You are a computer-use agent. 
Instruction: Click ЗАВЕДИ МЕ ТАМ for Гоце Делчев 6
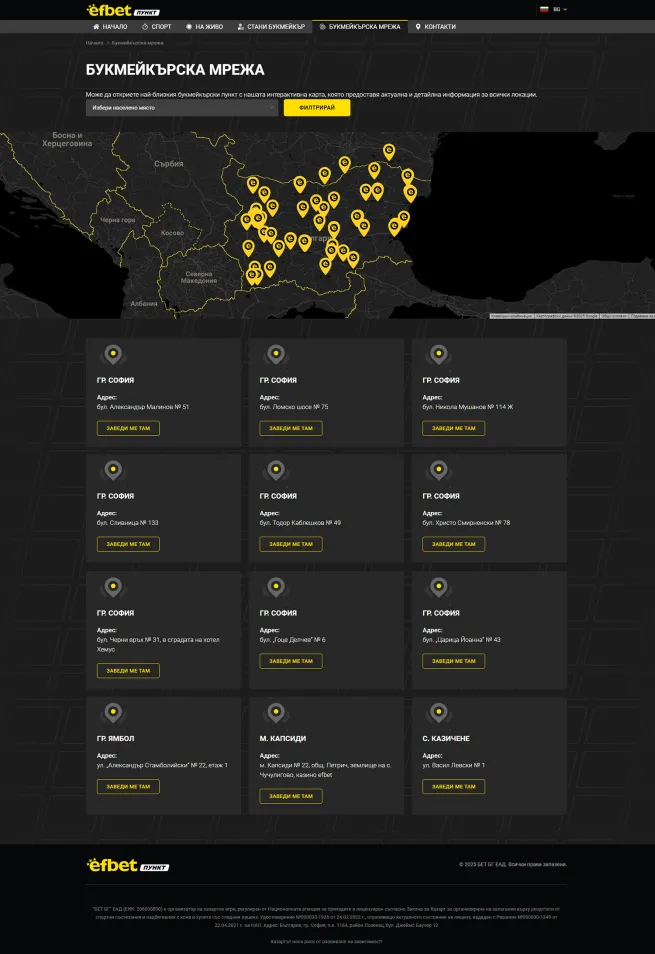291,661
